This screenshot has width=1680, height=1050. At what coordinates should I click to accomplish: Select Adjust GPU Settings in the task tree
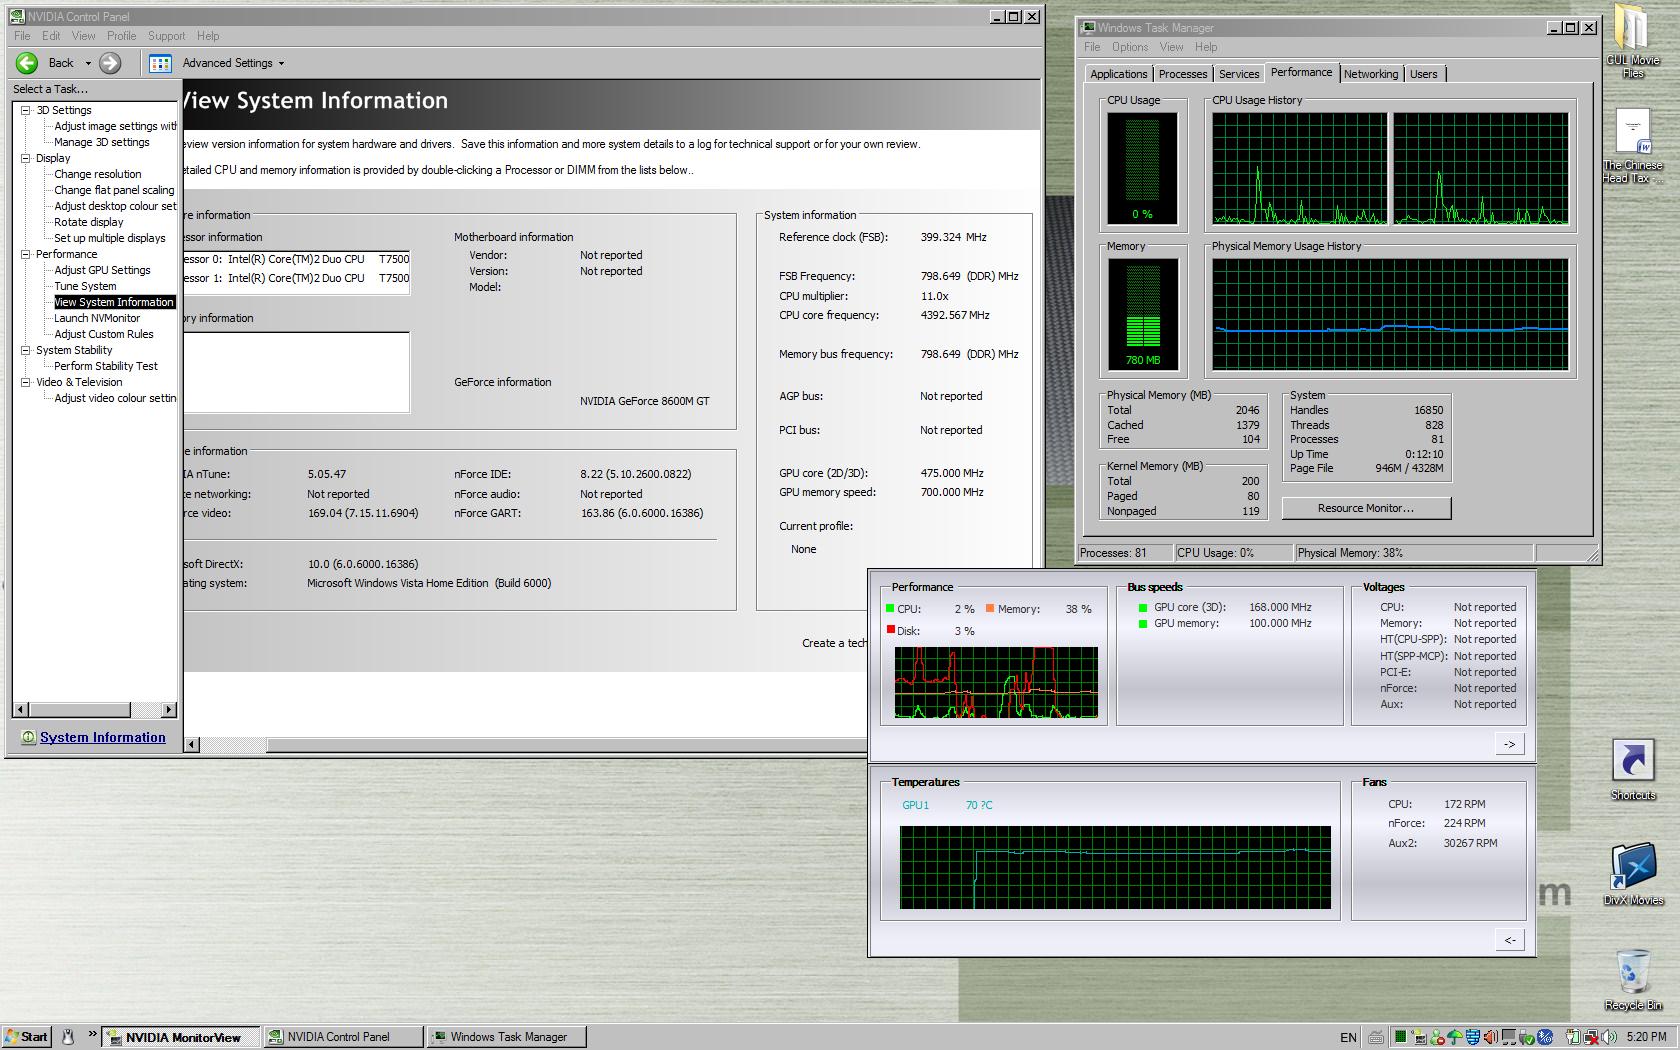click(102, 270)
